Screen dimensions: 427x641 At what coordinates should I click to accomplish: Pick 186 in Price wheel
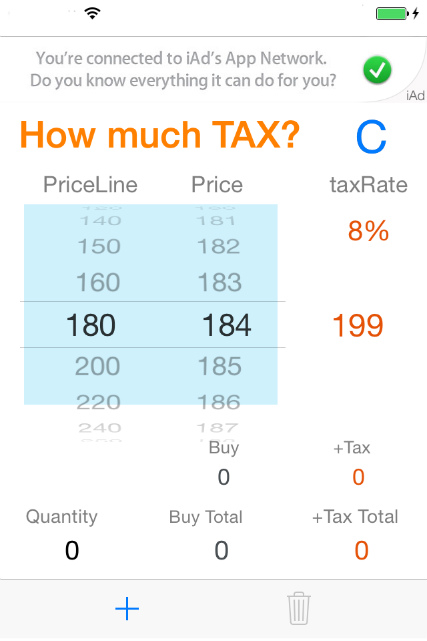[x=219, y=402]
